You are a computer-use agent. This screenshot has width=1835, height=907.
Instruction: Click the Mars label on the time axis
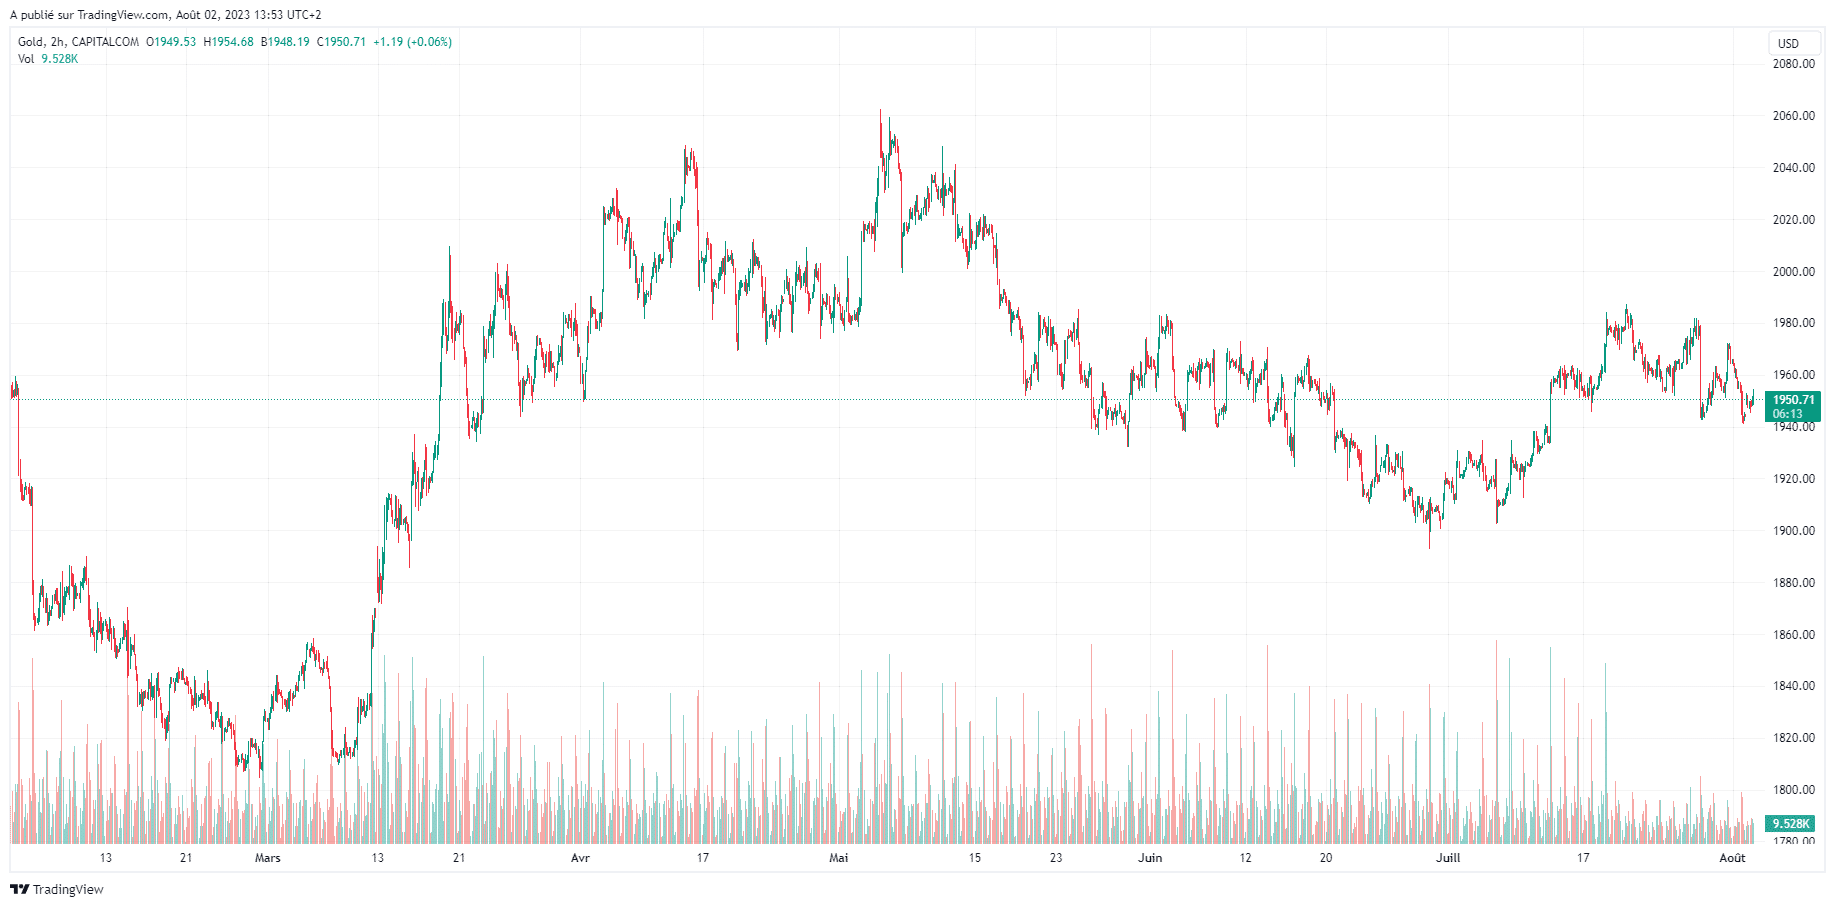tap(268, 858)
